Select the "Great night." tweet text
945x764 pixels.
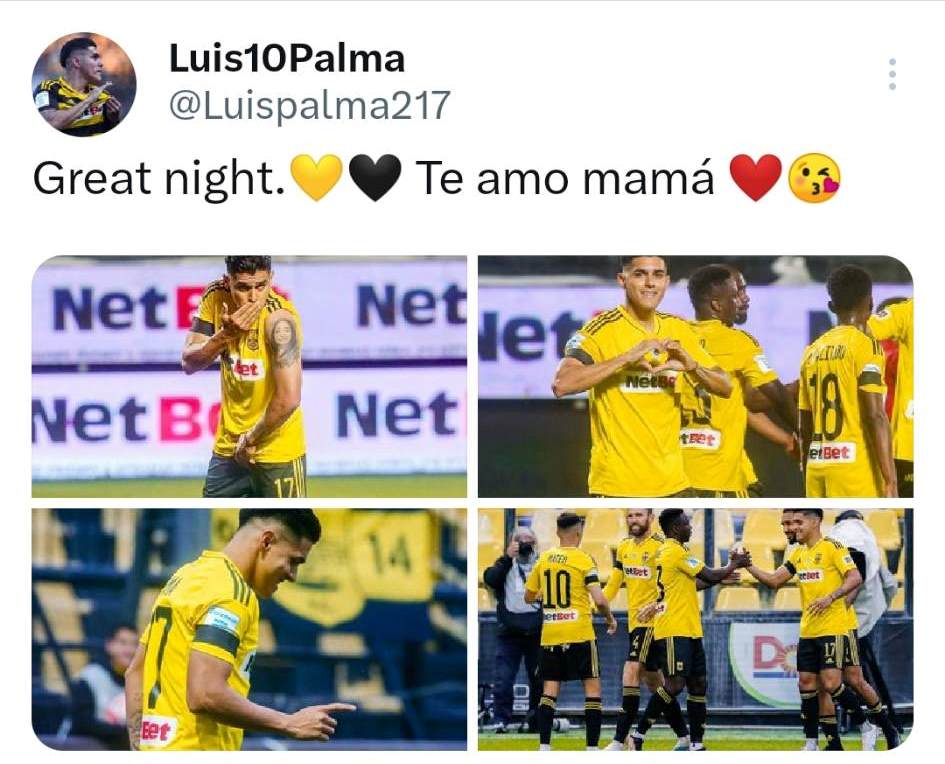point(160,179)
